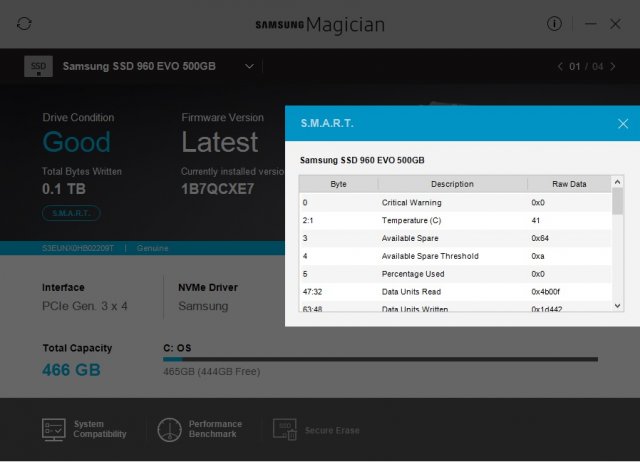The image size is (640, 462).
Task: Click the serial number S3EUNX0HB02209T
Action: coord(78,248)
